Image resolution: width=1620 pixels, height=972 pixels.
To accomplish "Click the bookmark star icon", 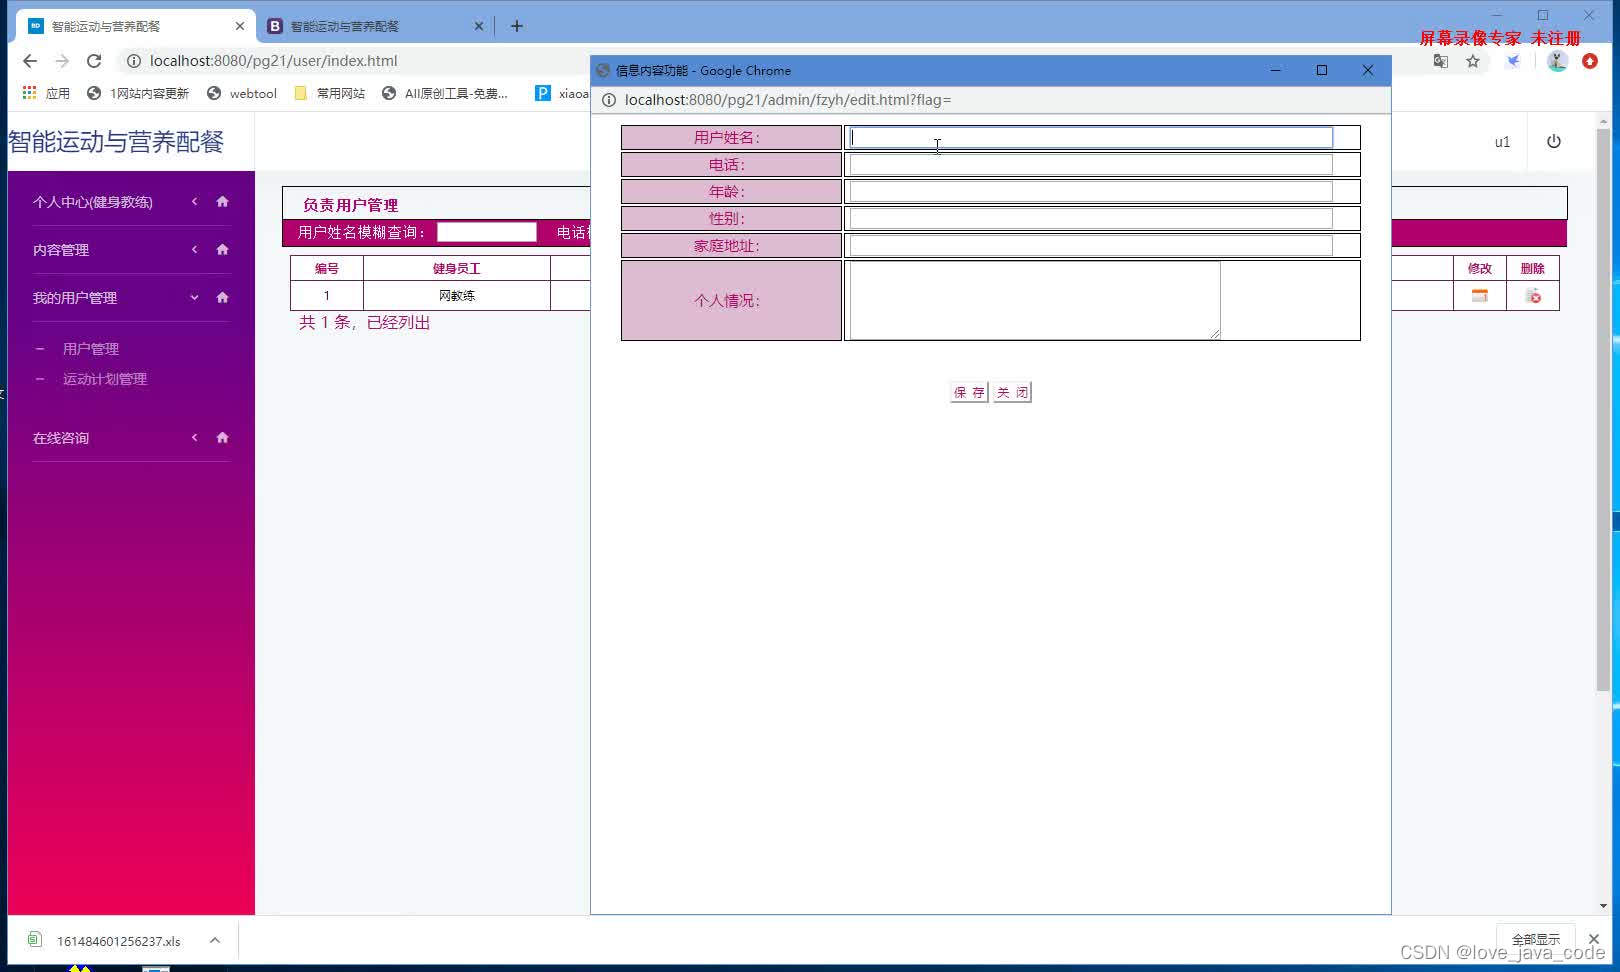I will [x=1473, y=61].
